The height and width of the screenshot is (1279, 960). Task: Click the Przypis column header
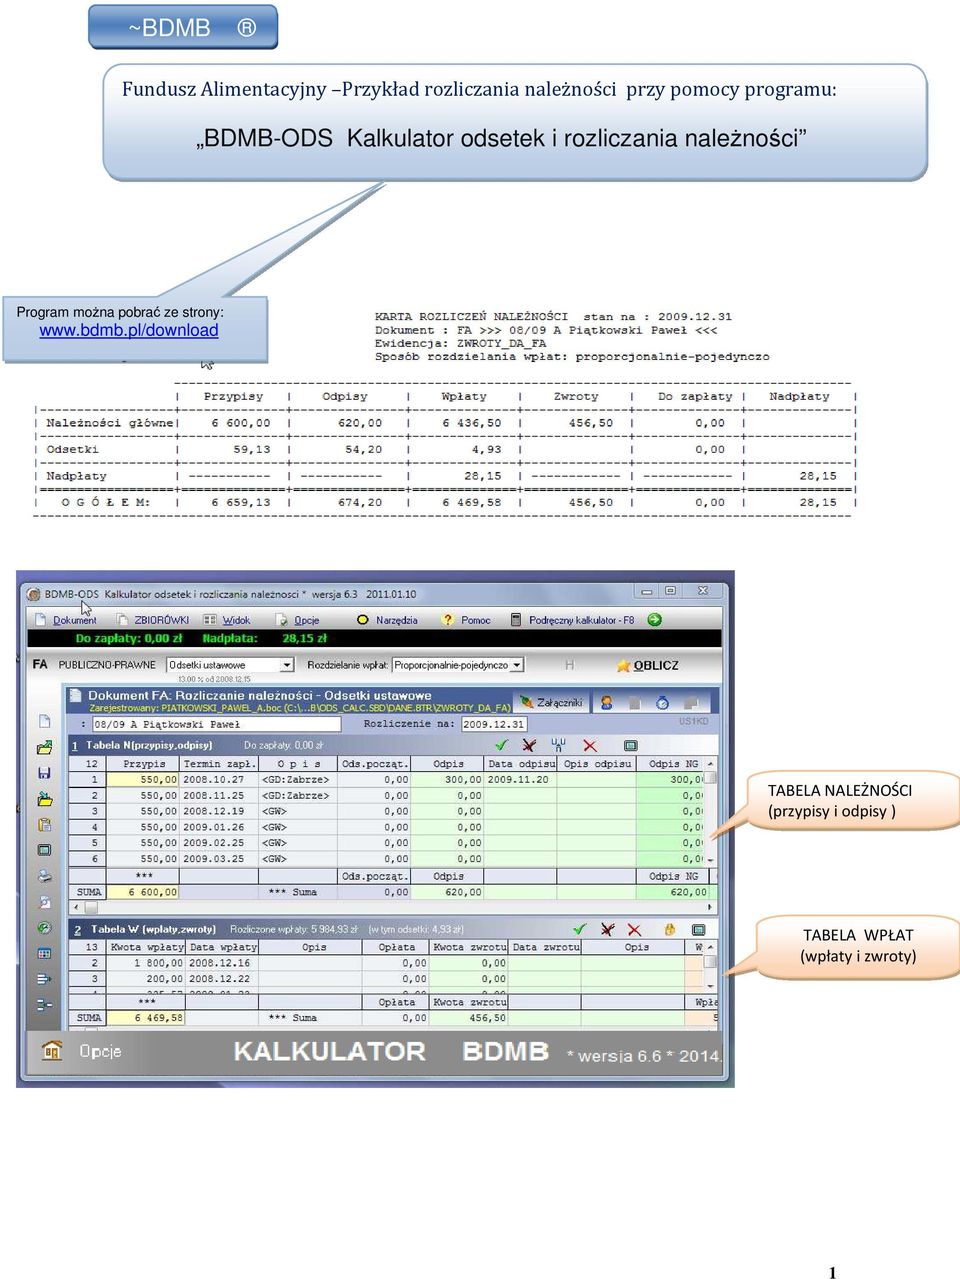pyautogui.click(x=144, y=764)
